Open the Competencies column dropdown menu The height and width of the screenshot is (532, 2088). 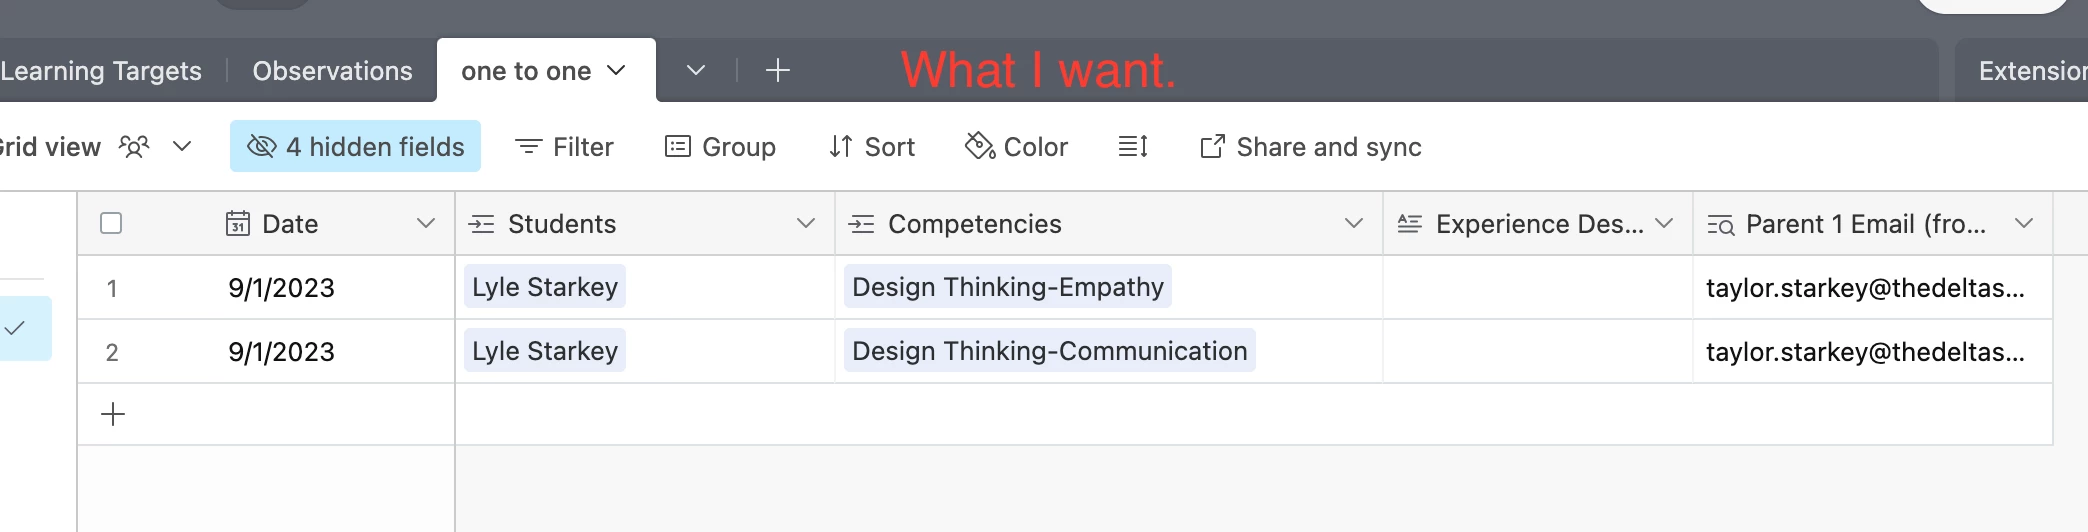tap(1353, 223)
